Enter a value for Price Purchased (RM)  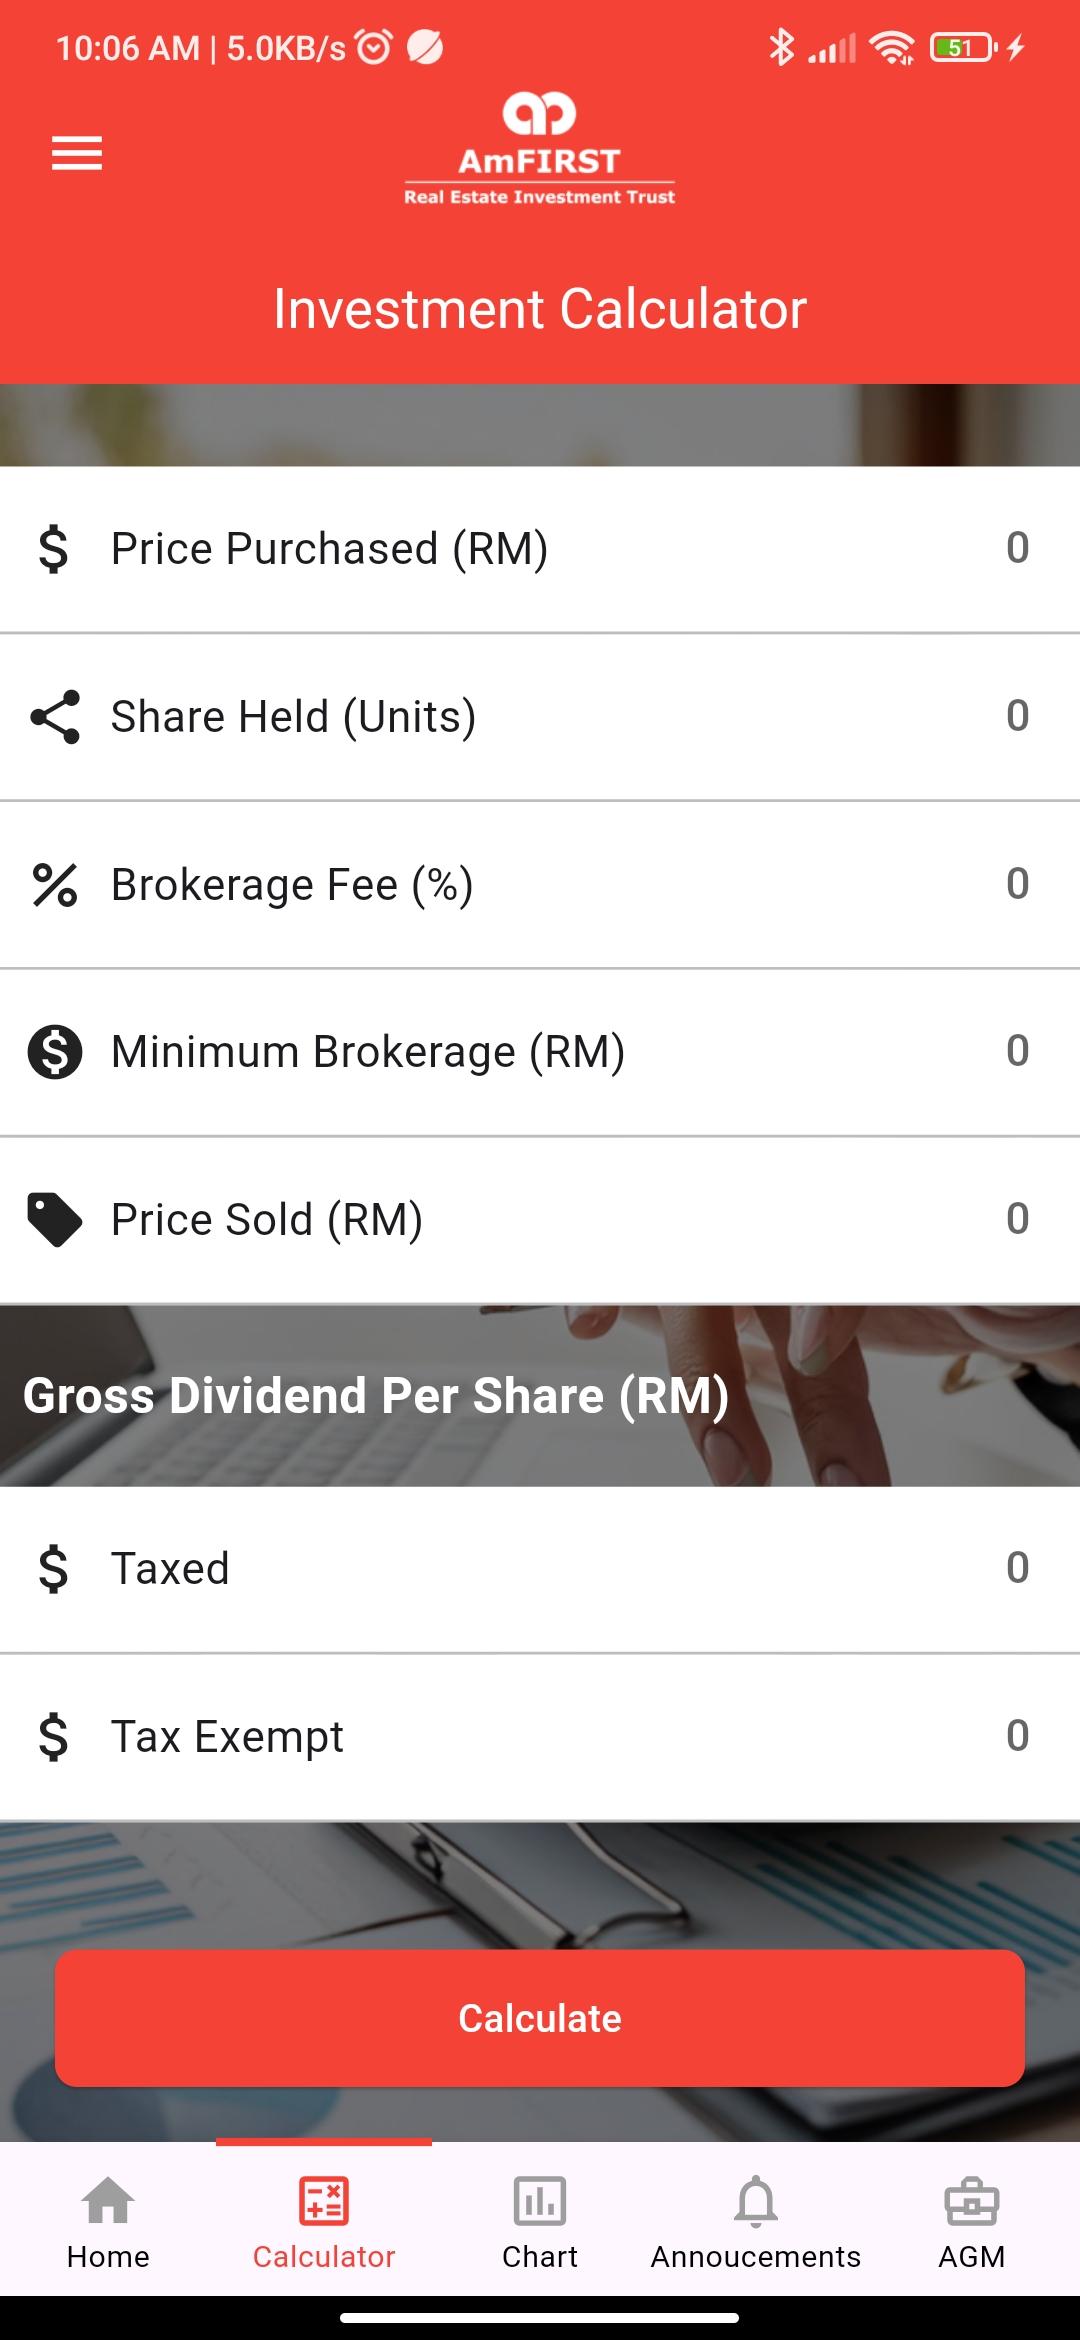1016,548
